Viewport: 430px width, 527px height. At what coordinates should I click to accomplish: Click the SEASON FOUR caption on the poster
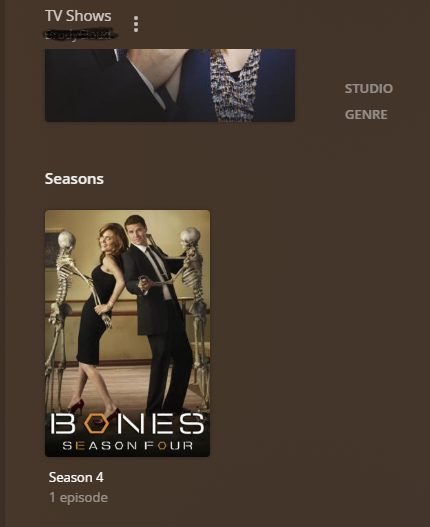click(127, 446)
